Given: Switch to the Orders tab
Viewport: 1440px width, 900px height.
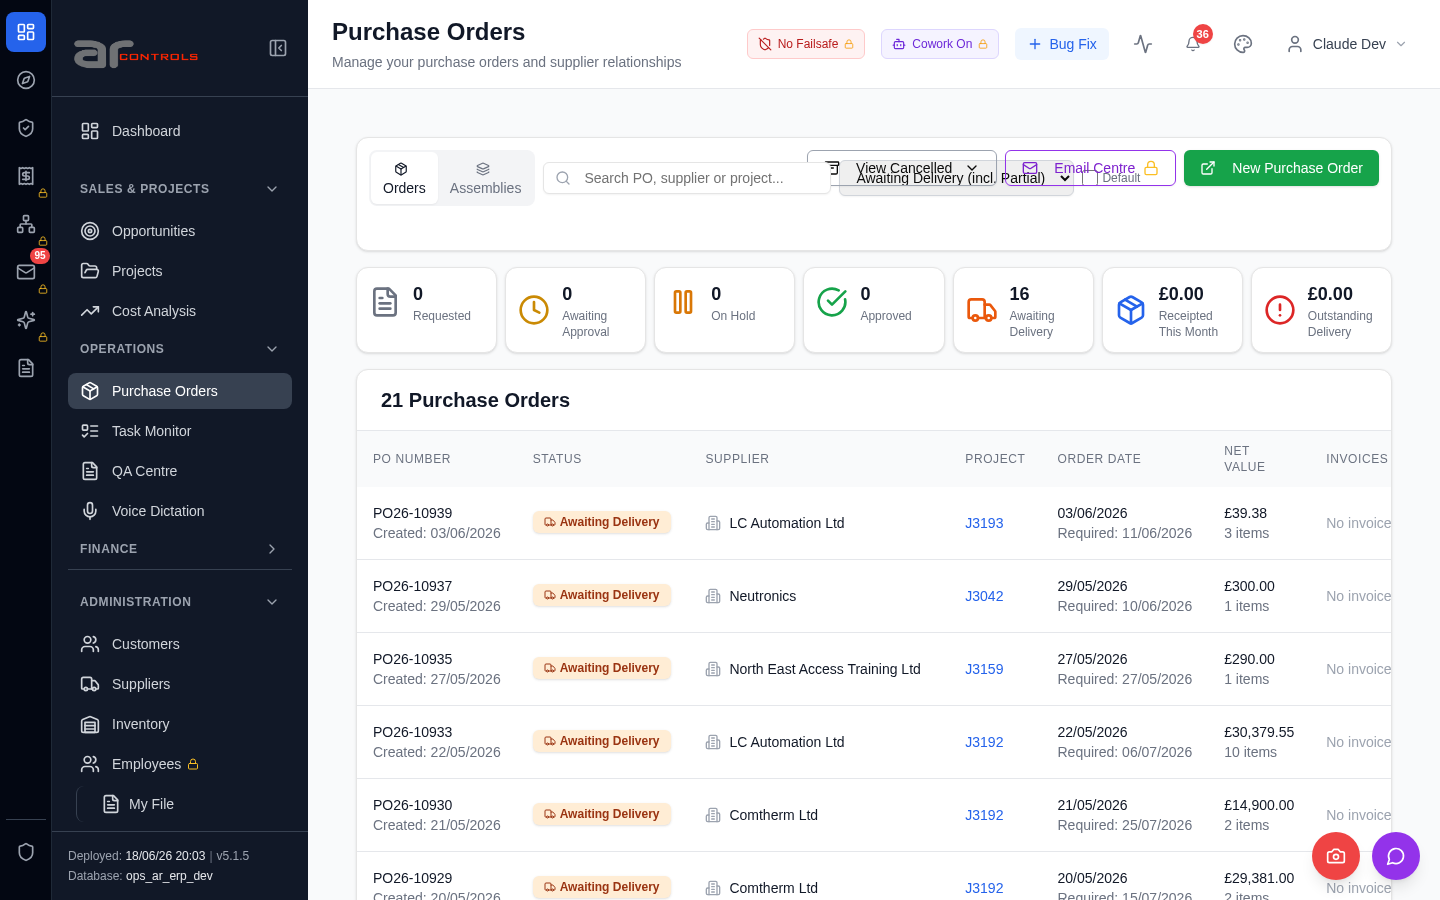Looking at the screenshot, I should tap(404, 178).
